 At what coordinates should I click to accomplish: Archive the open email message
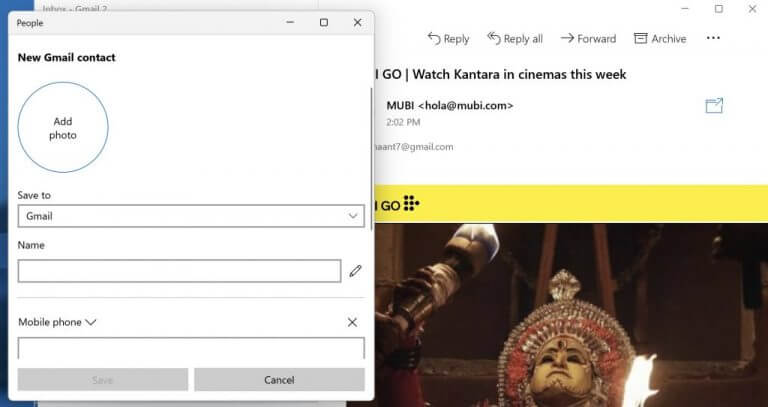pos(660,38)
